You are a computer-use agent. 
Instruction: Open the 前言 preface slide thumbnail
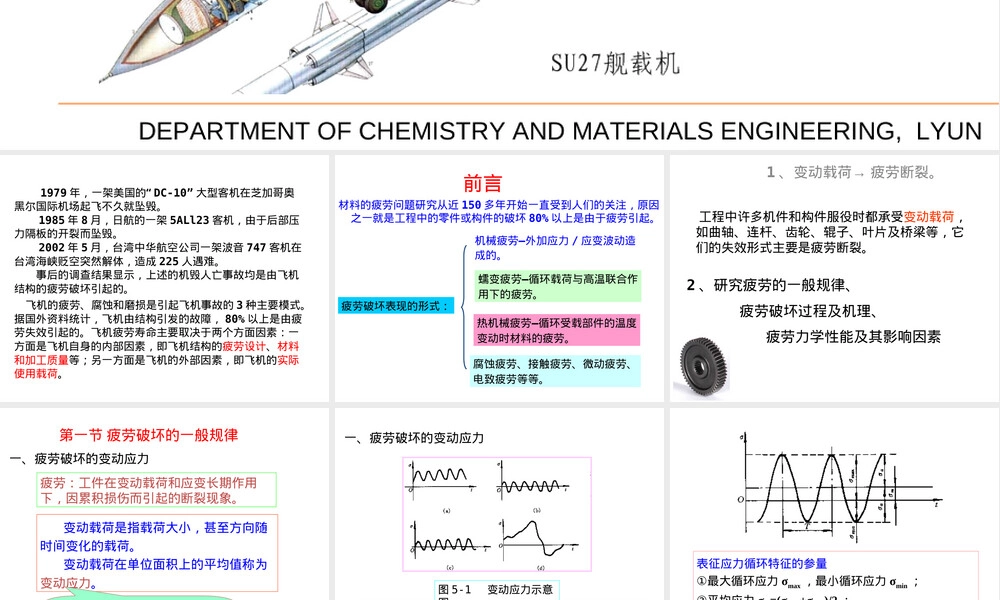pos(499,279)
